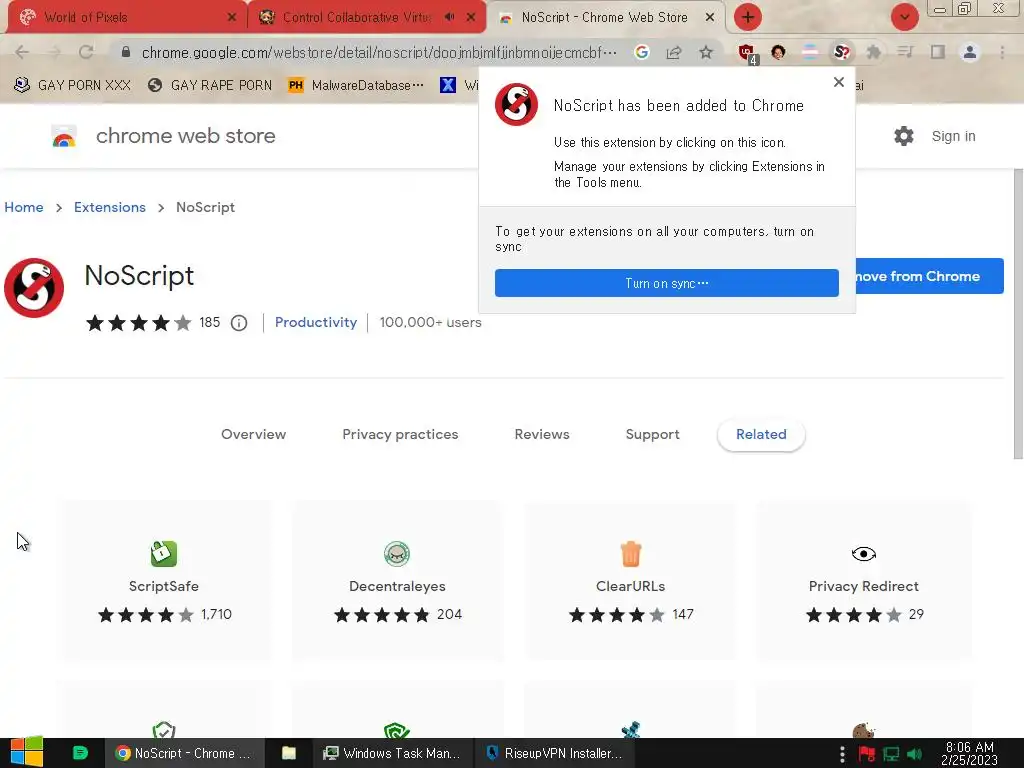Open MalwareDatabase bookmark
The image size is (1024, 768).
357,85
